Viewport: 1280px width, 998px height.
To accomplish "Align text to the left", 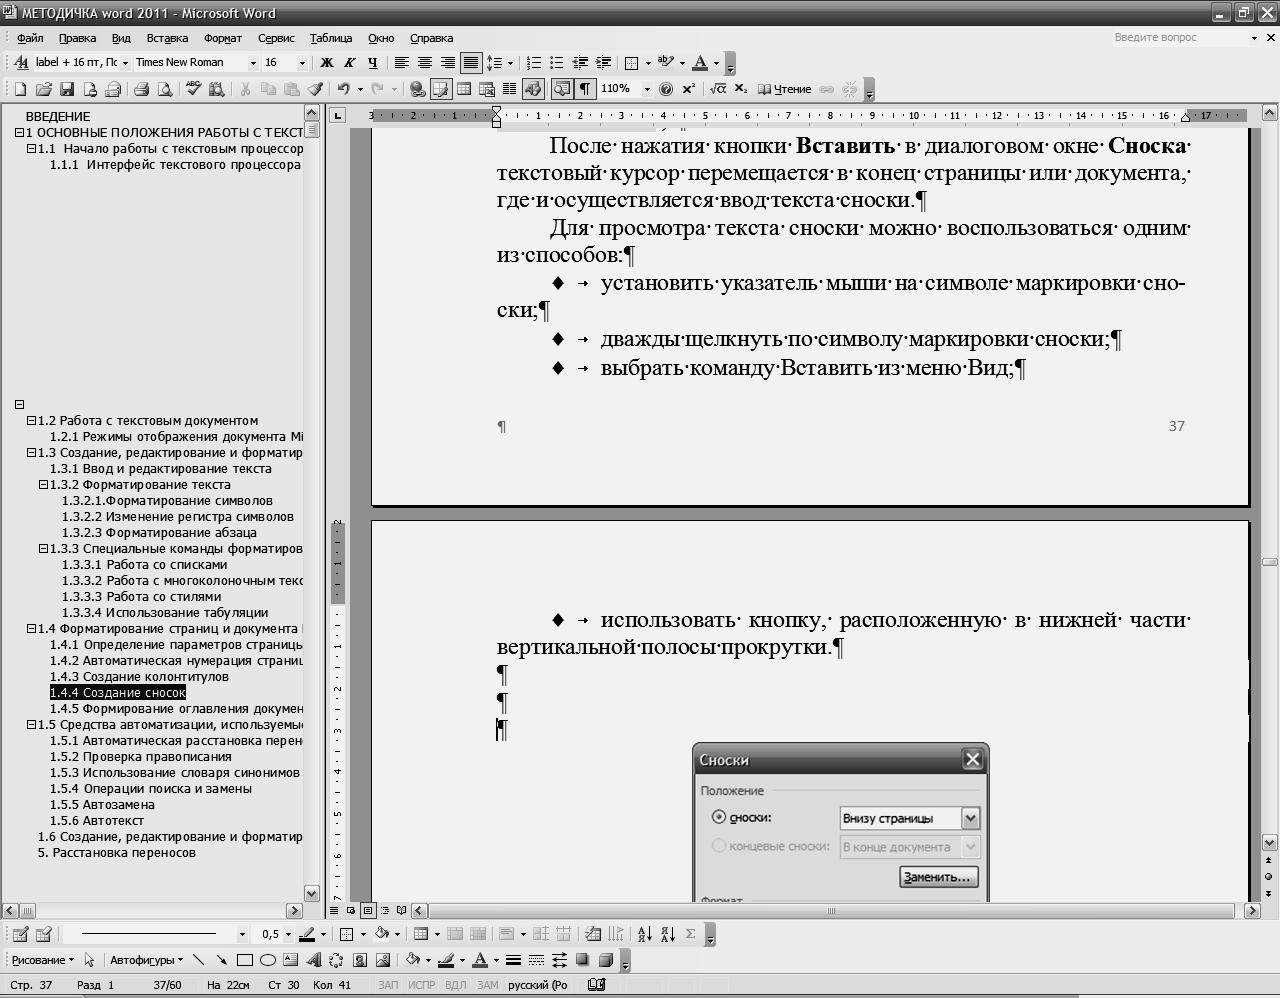I will tap(401, 63).
